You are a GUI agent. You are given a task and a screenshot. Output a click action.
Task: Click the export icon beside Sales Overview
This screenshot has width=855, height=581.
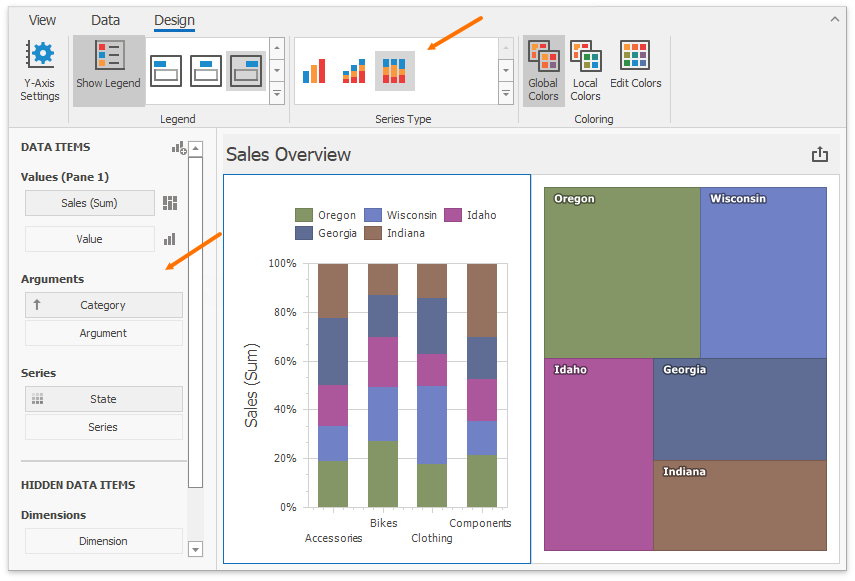(x=820, y=154)
